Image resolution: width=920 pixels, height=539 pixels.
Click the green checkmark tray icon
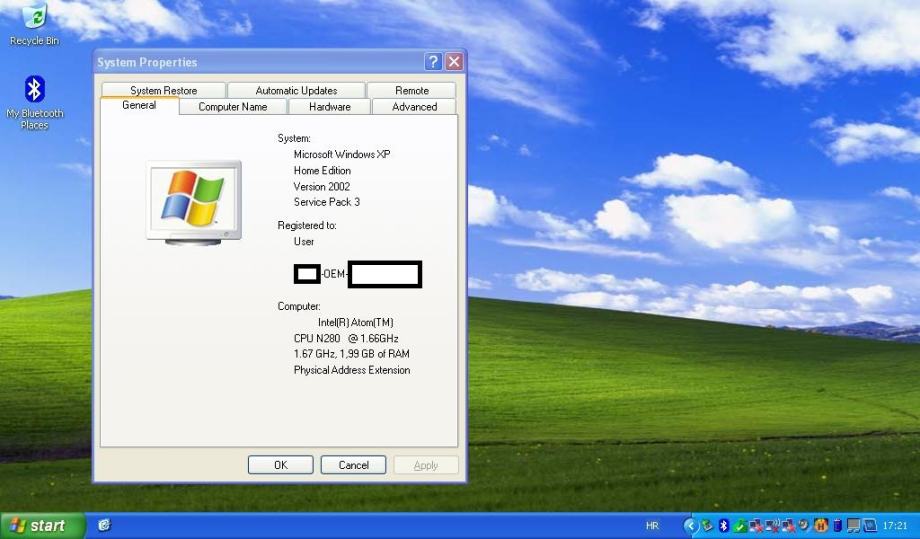[x=740, y=526]
